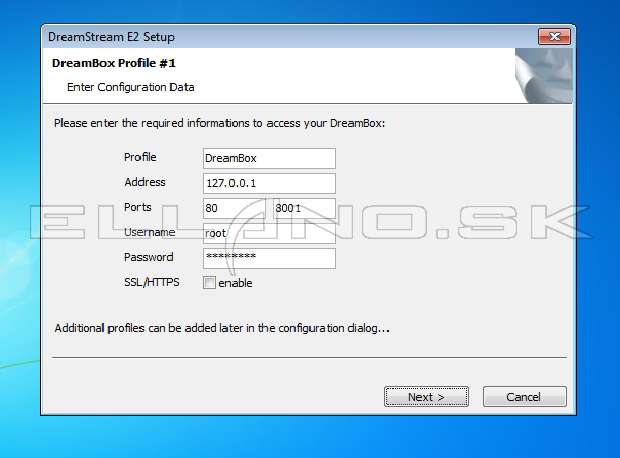Screen dimensions: 620x458
Task: Click the 'DreamBox Profile #1' heading
Action: tap(114, 63)
